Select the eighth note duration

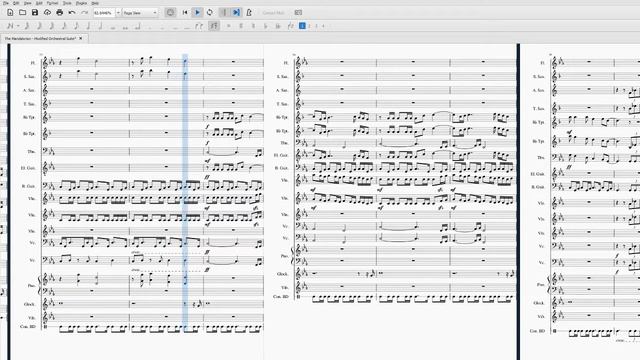tap(76, 26)
